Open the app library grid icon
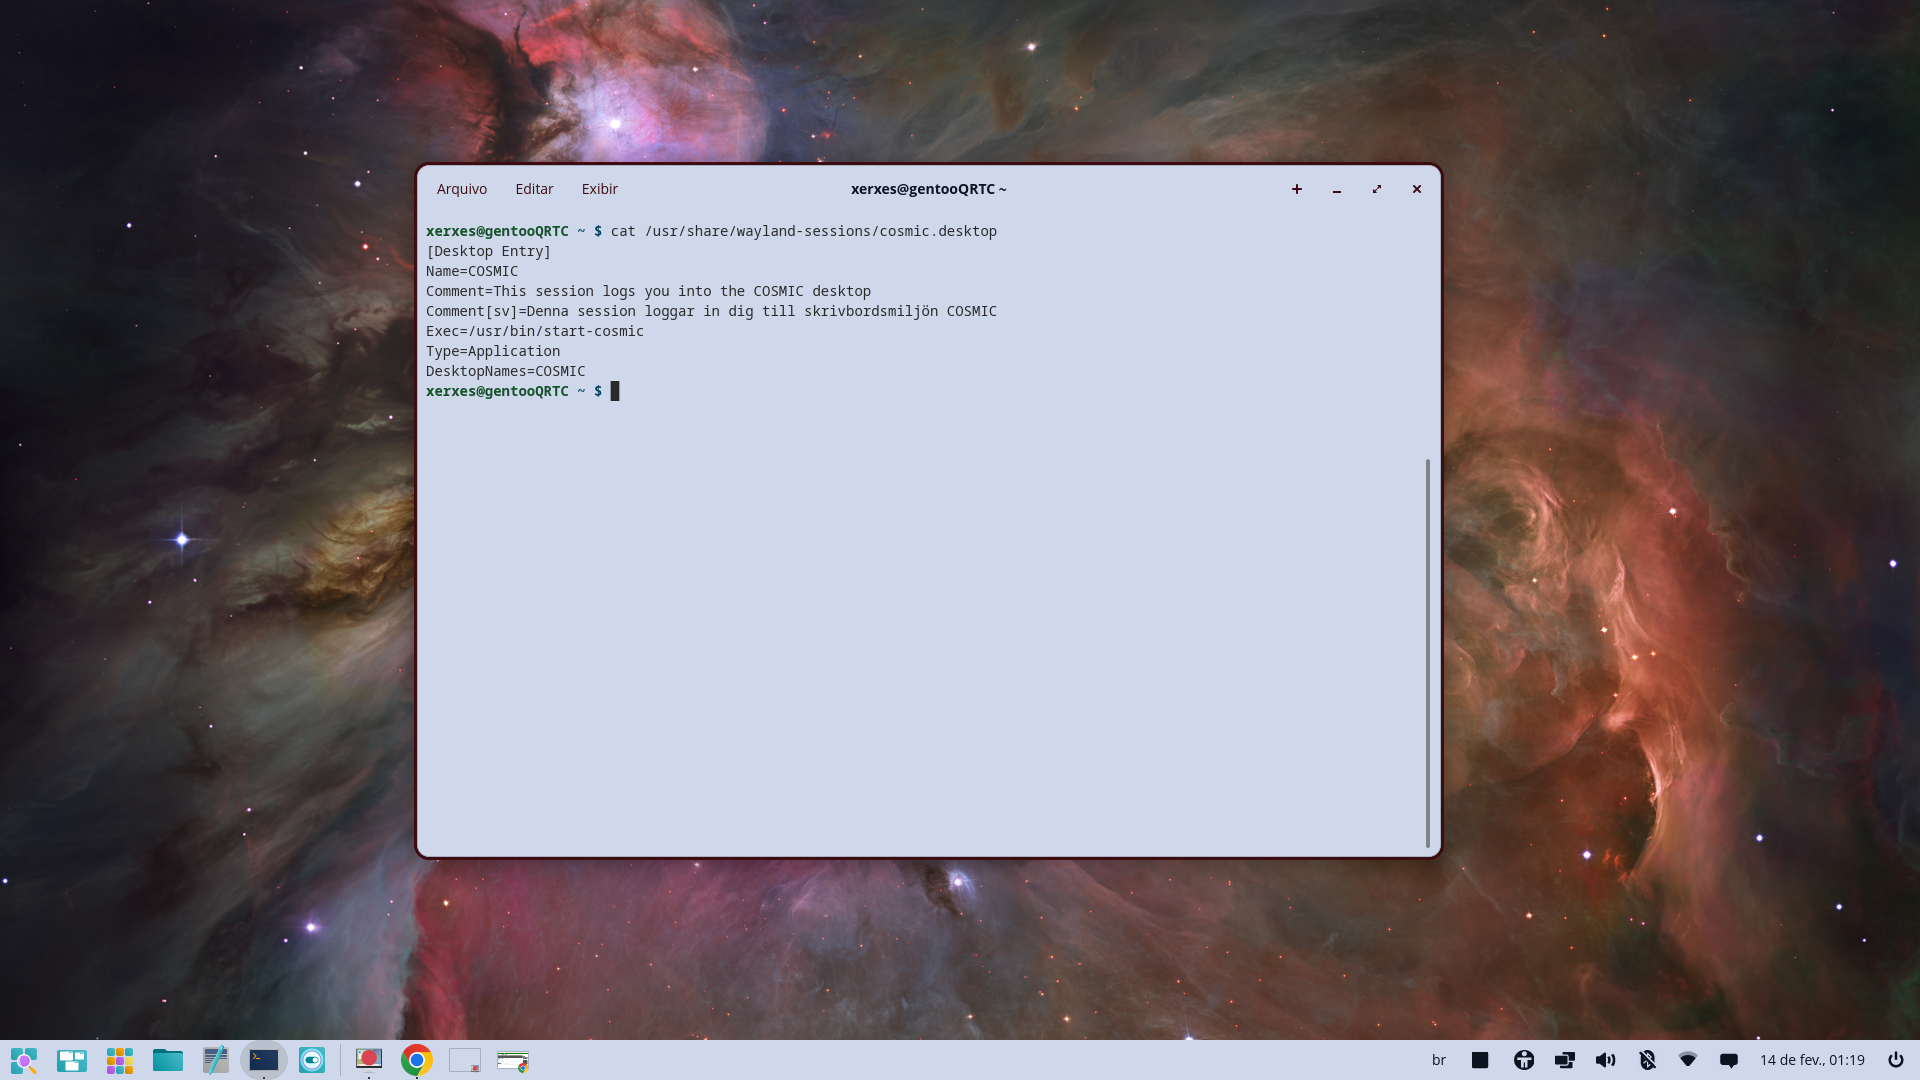The width and height of the screenshot is (1920, 1080). click(120, 1060)
